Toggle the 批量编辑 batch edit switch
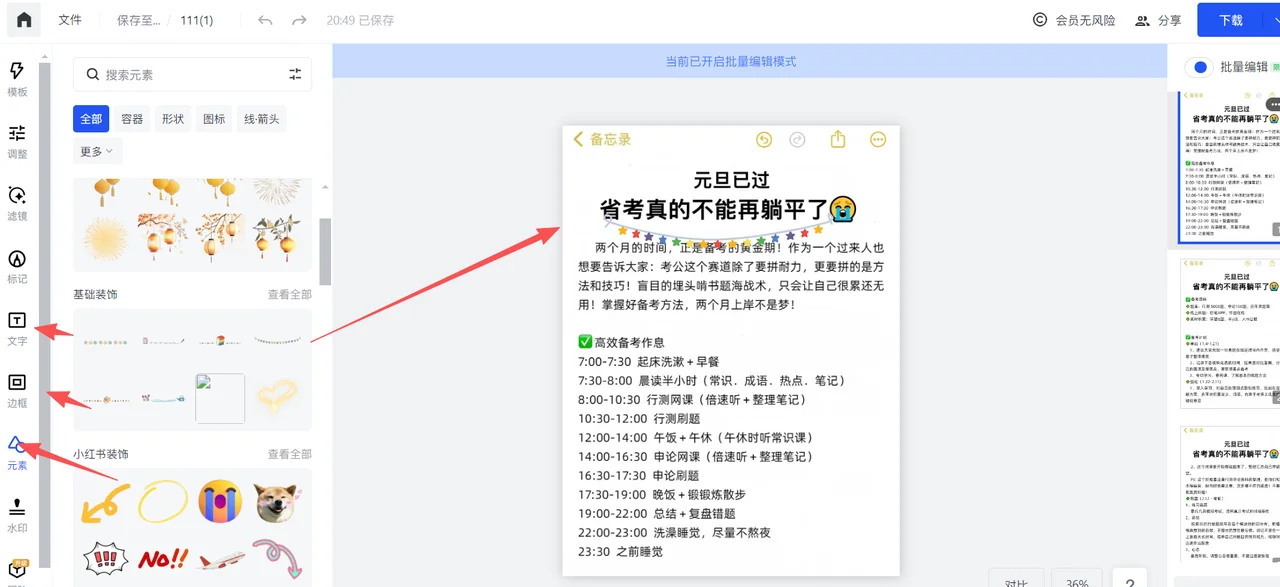This screenshot has width=1280, height=587. click(1200, 67)
